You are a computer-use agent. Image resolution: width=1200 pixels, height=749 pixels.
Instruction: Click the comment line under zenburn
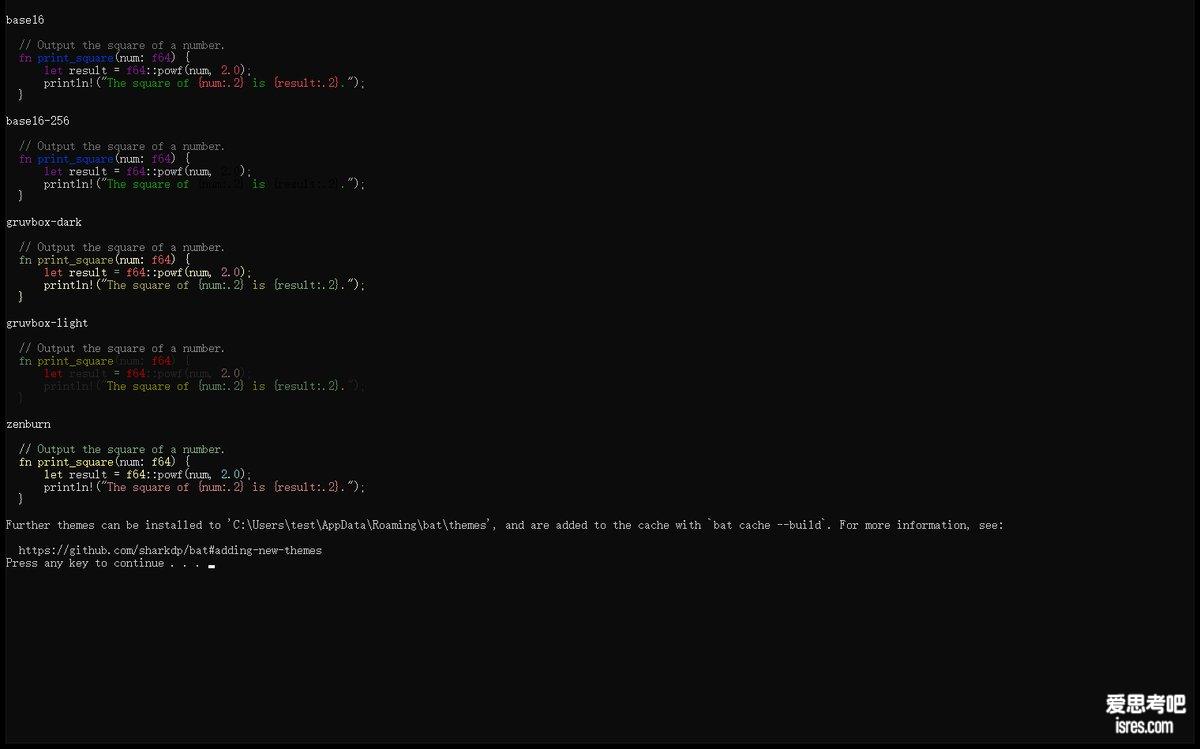(x=122, y=449)
